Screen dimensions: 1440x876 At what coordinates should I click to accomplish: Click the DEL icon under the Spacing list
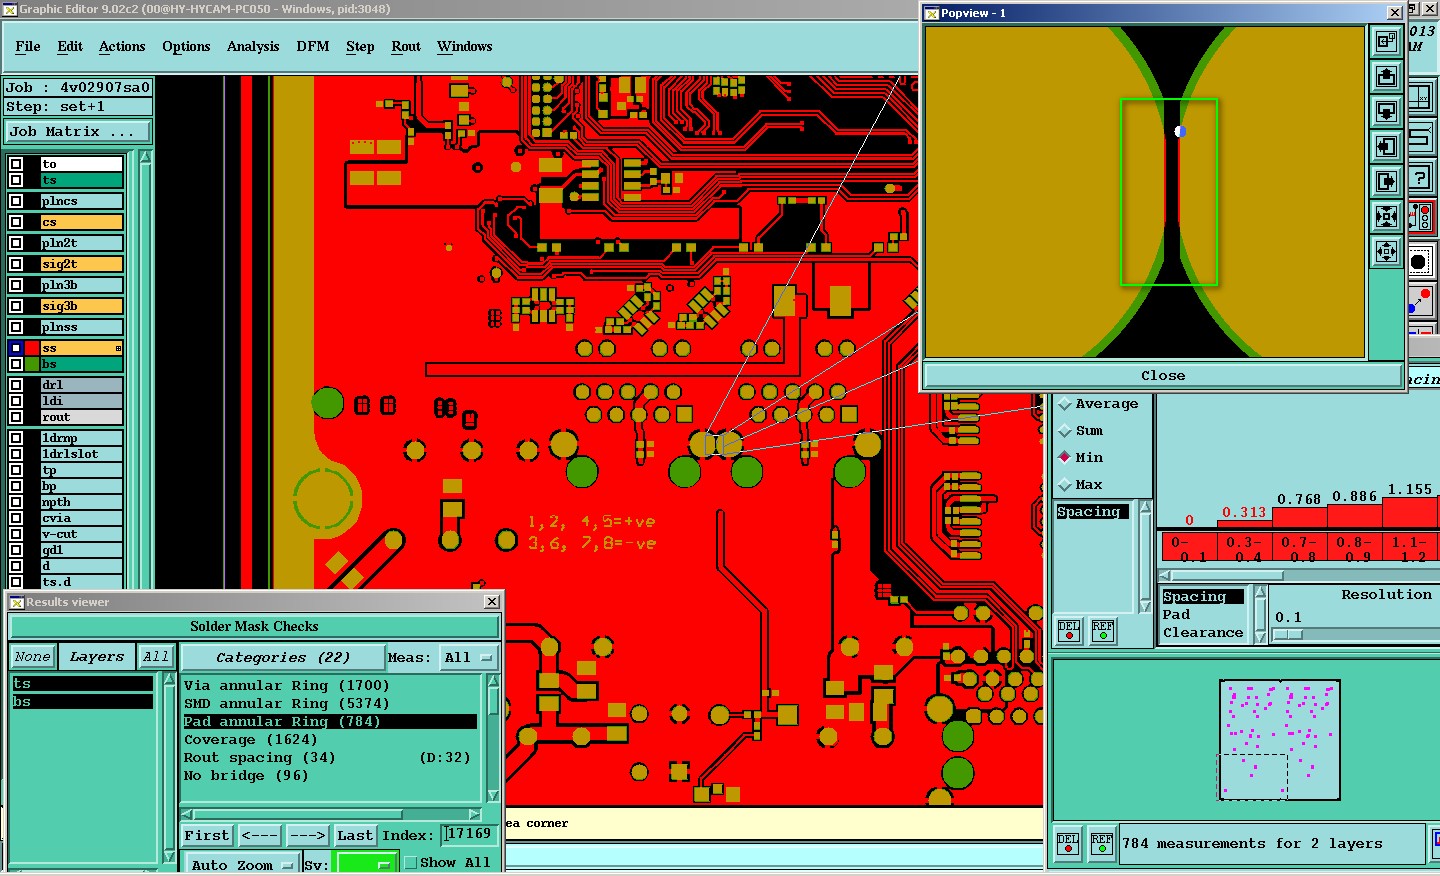pos(1069,630)
